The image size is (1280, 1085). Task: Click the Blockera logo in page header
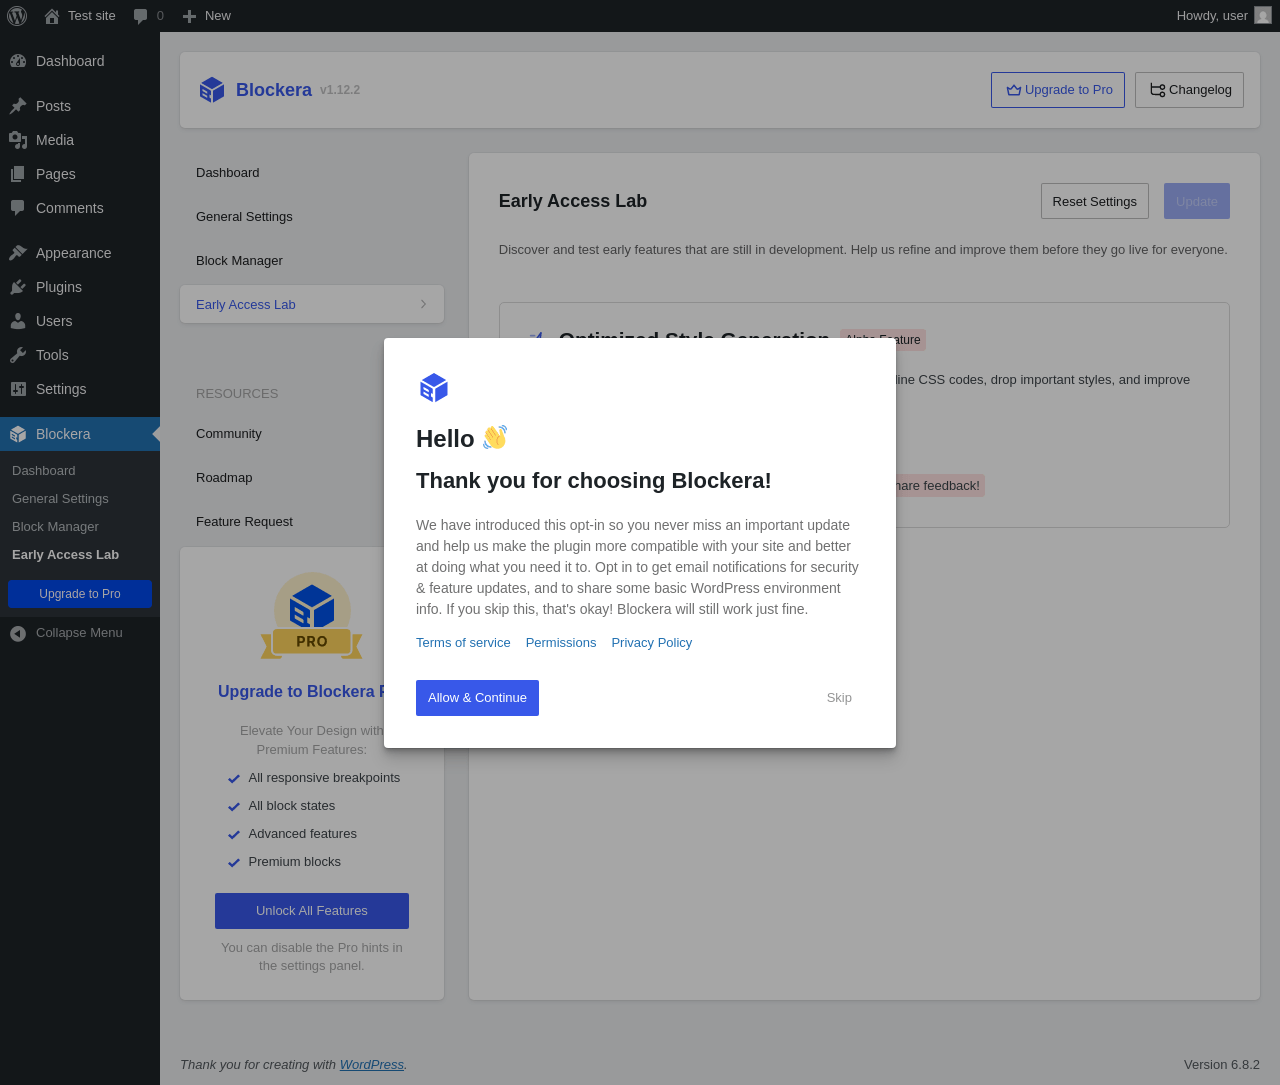point(212,90)
